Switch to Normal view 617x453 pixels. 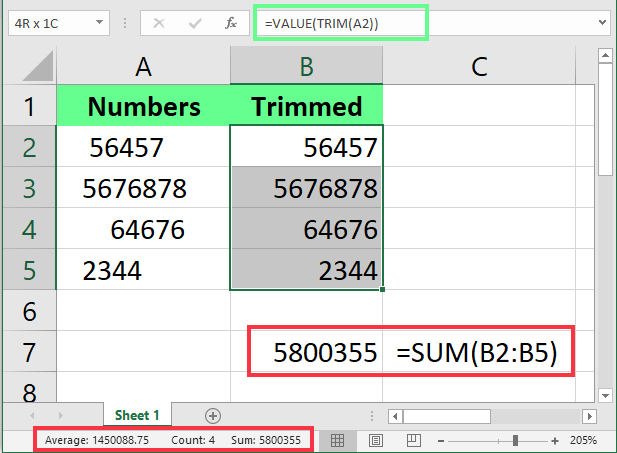(x=337, y=440)
